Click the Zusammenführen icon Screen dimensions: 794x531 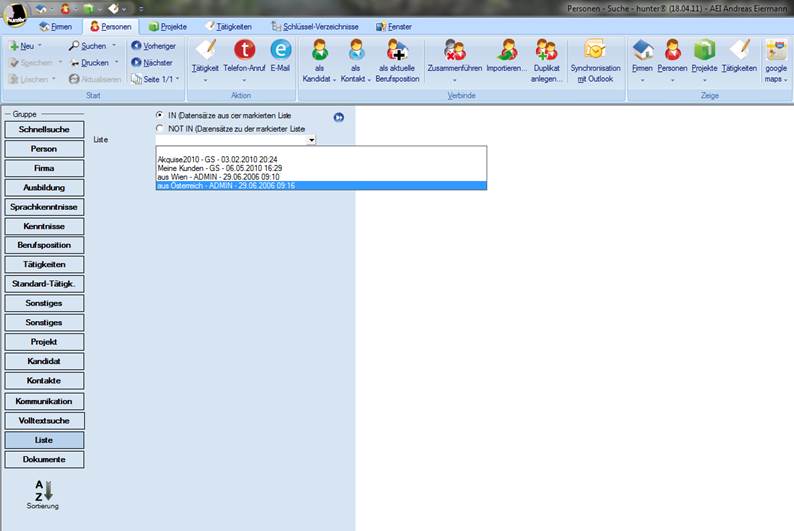[x=455, y=51]
